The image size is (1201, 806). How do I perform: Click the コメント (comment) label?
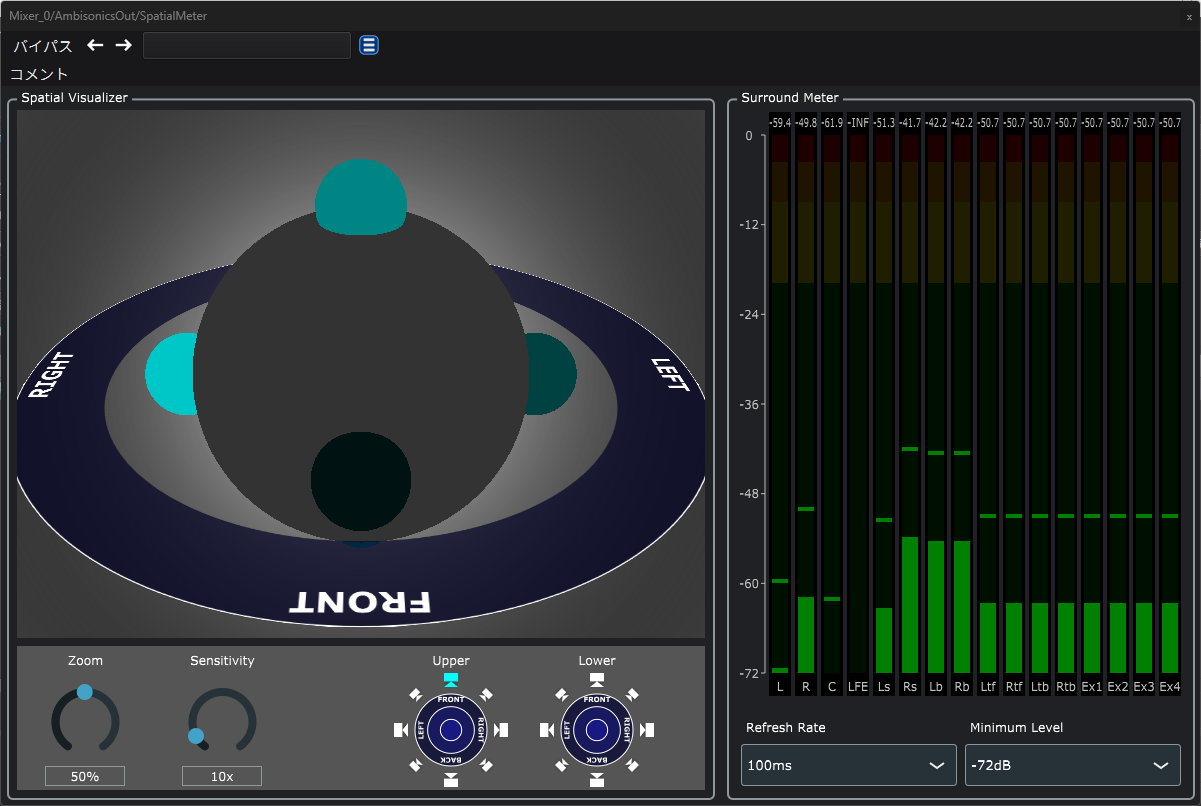[x=39, y=74]
